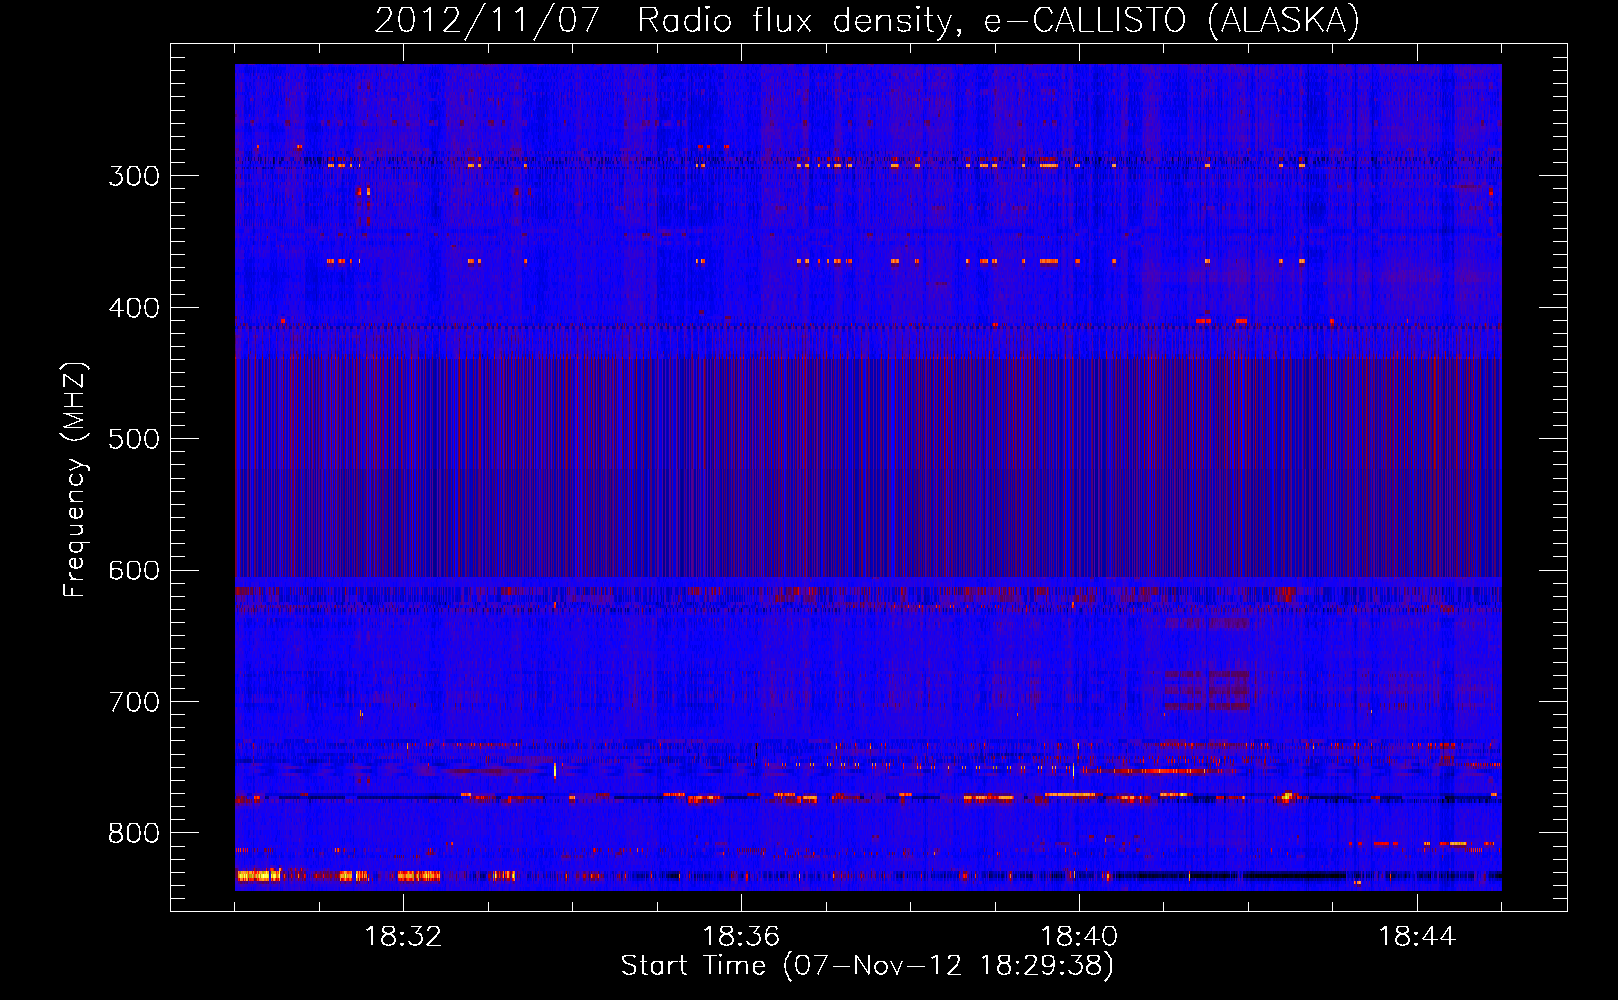The width and height of the screenshot is (1618, 1000).
Task: Click the '18:40' time tick label
Action: tap(1079, 937)
